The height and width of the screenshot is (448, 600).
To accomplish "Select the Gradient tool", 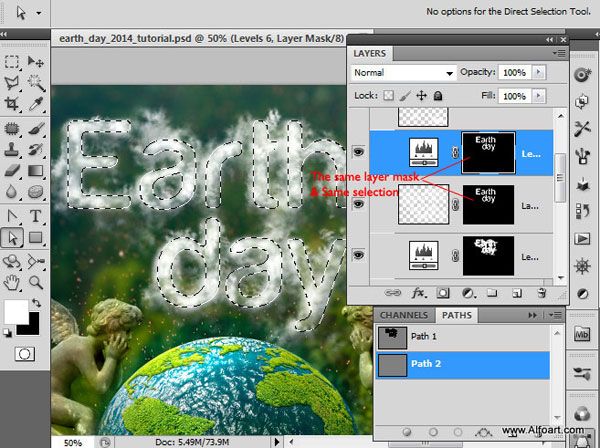I will [36, 170].
